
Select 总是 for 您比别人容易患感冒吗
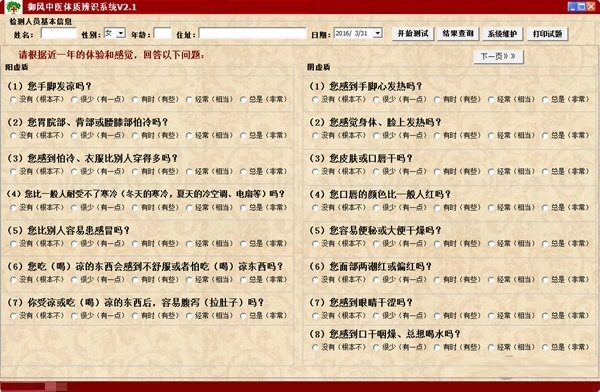click(x=243, y=244)
